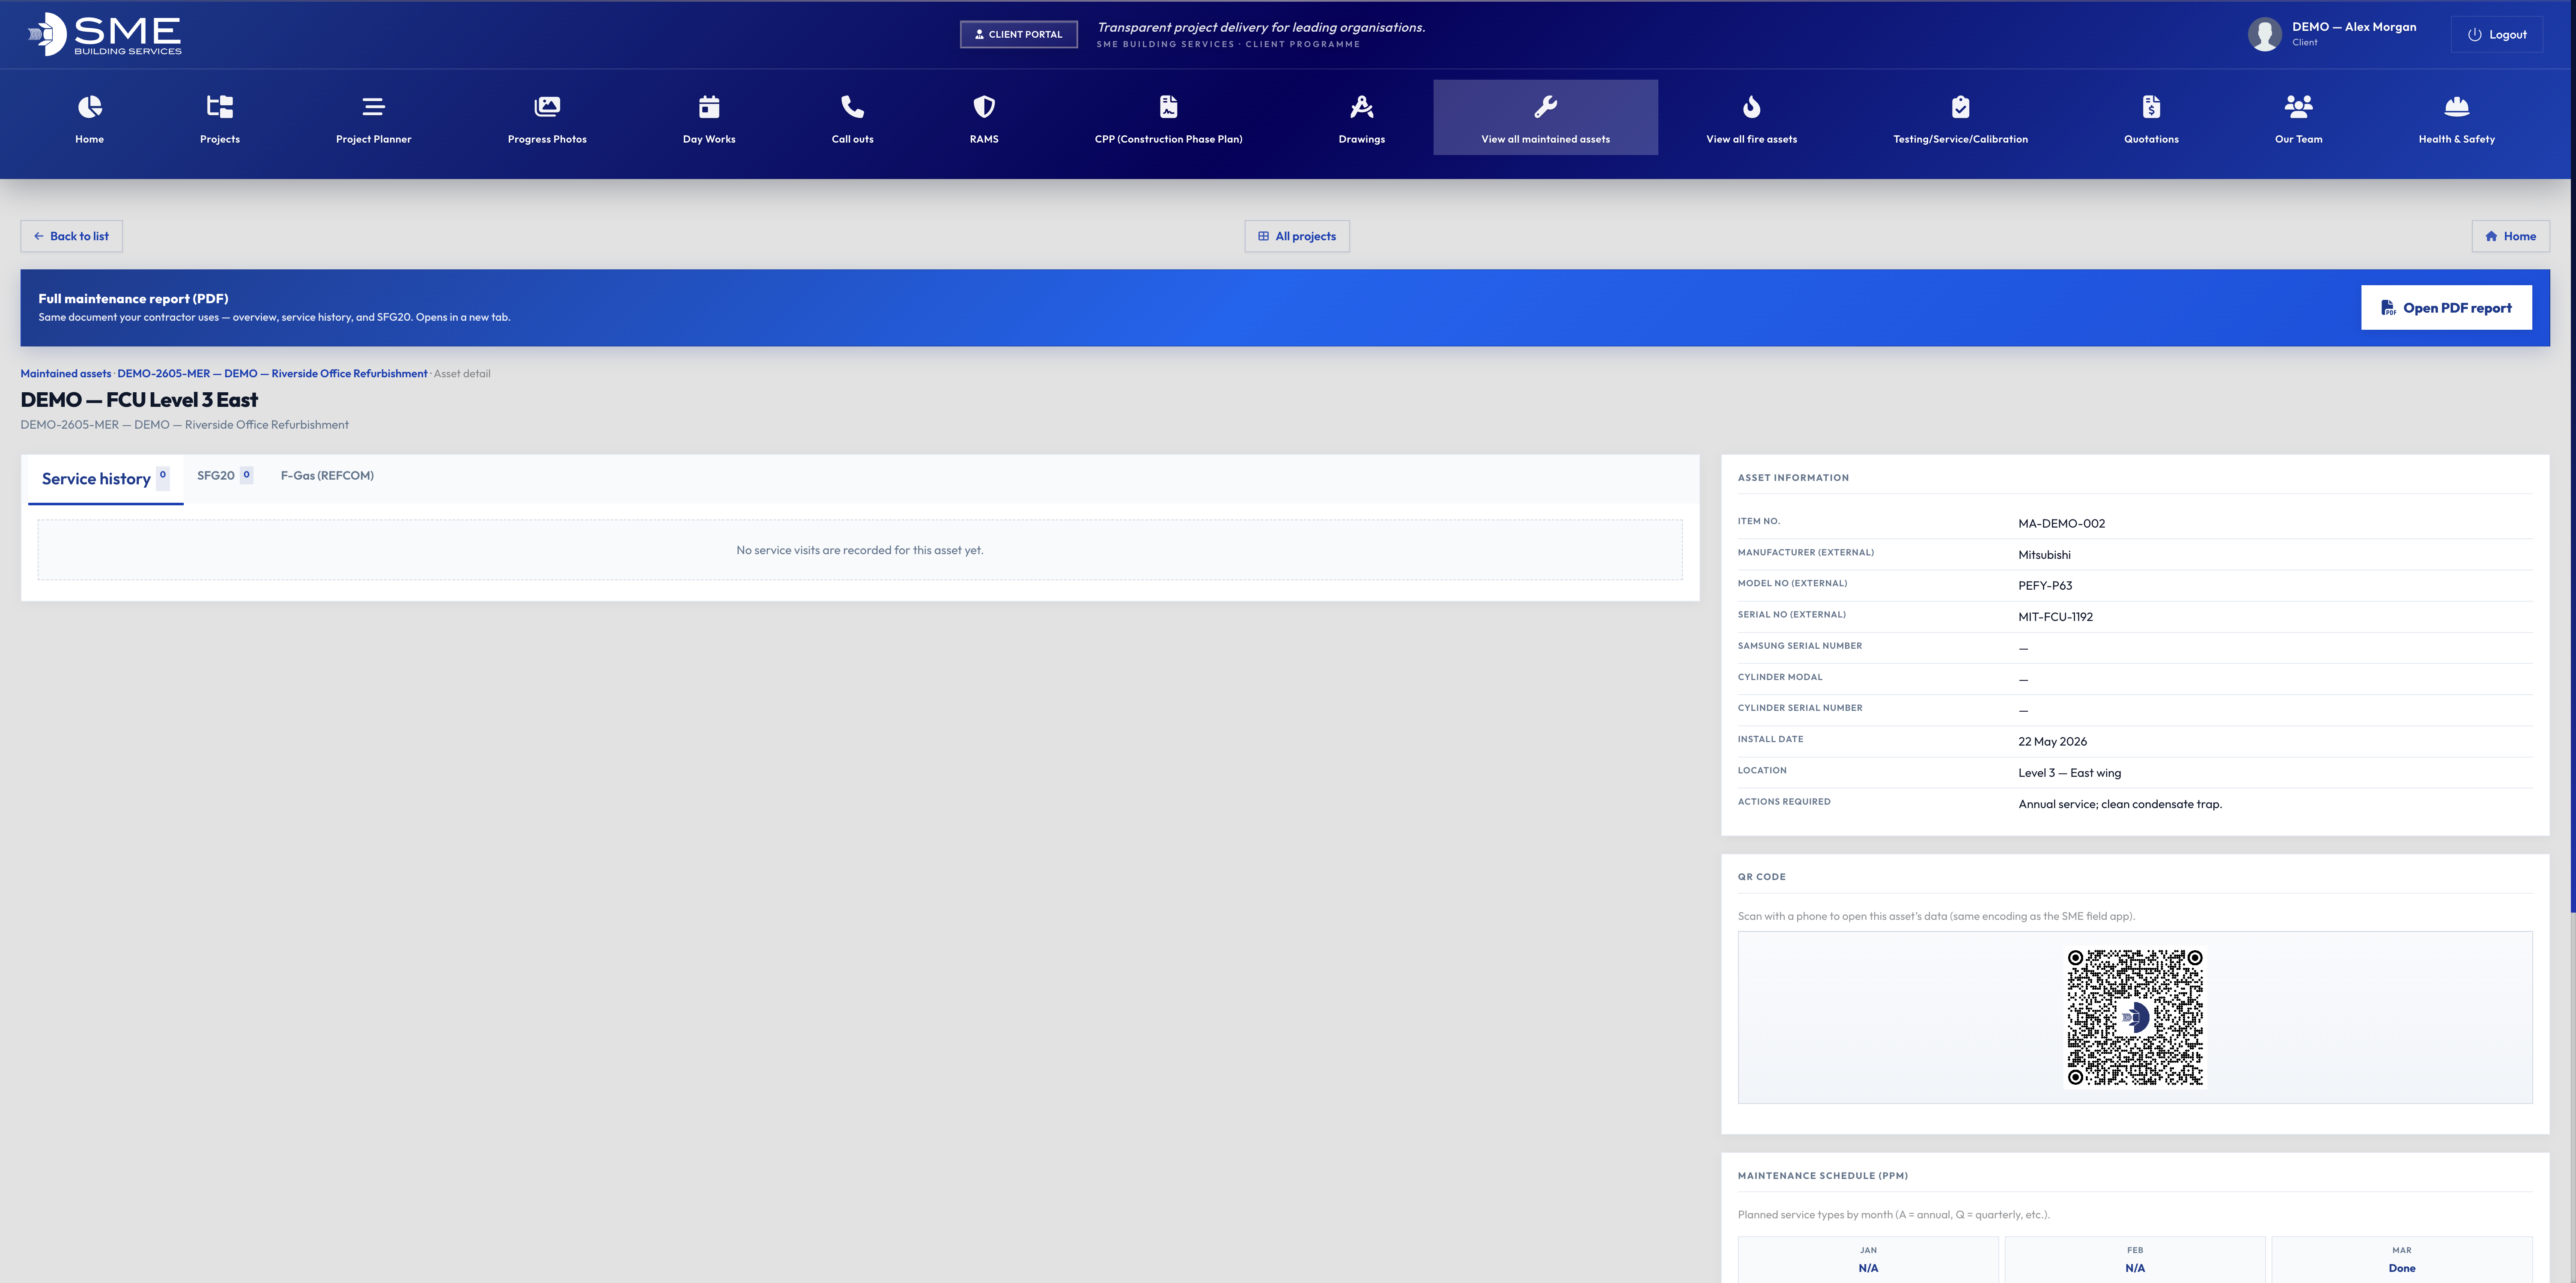Screen dimensions: 2576x1283
Task: Follow the DEMO-2605-MER Riverside Office Refurbishment breadcrumb
Action: tap(272, 374)
